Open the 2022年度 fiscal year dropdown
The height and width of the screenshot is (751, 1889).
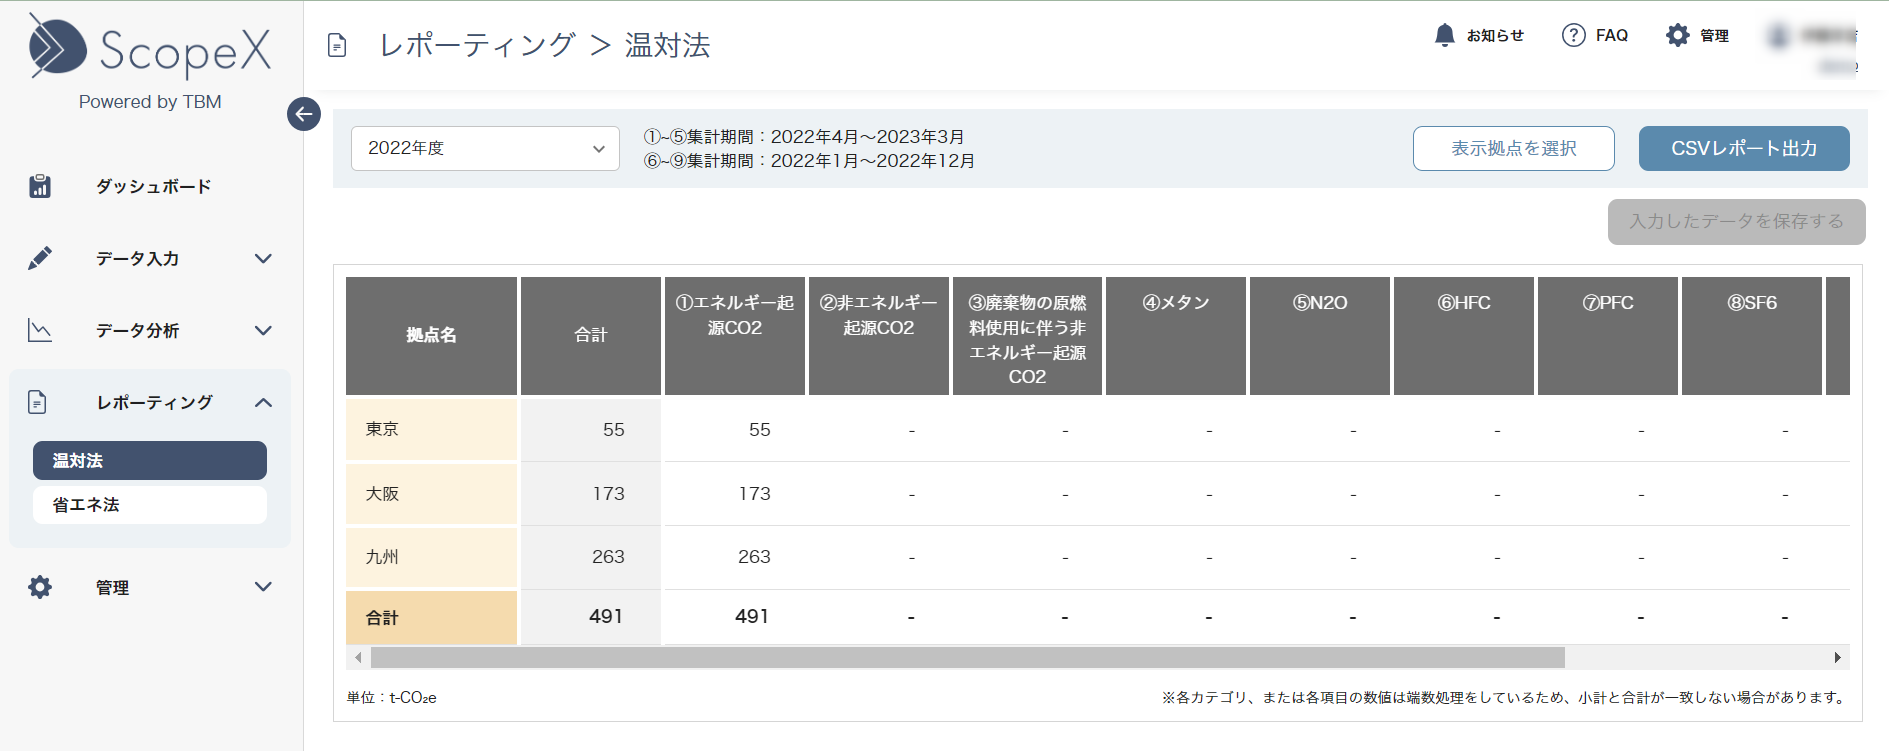point(485,148)
